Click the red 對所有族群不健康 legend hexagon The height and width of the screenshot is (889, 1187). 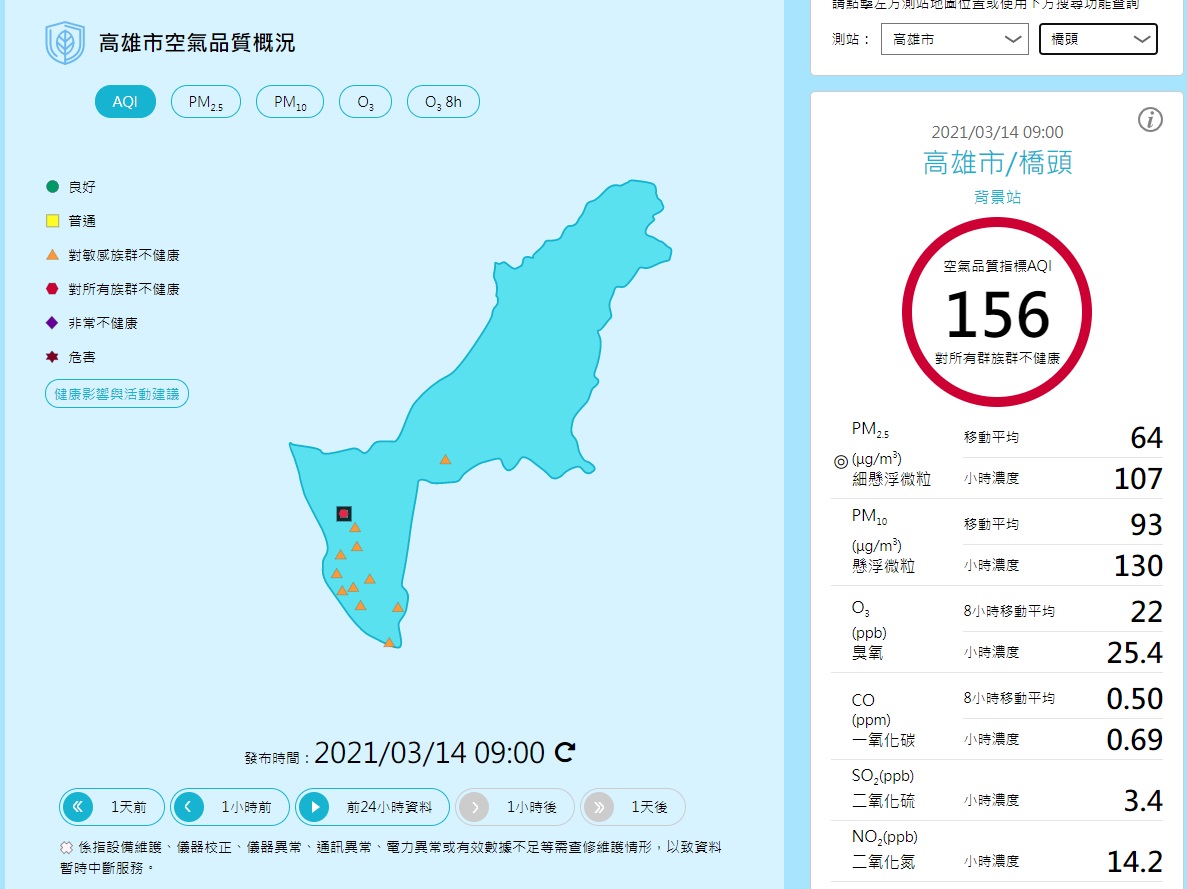tap(52, 289)
